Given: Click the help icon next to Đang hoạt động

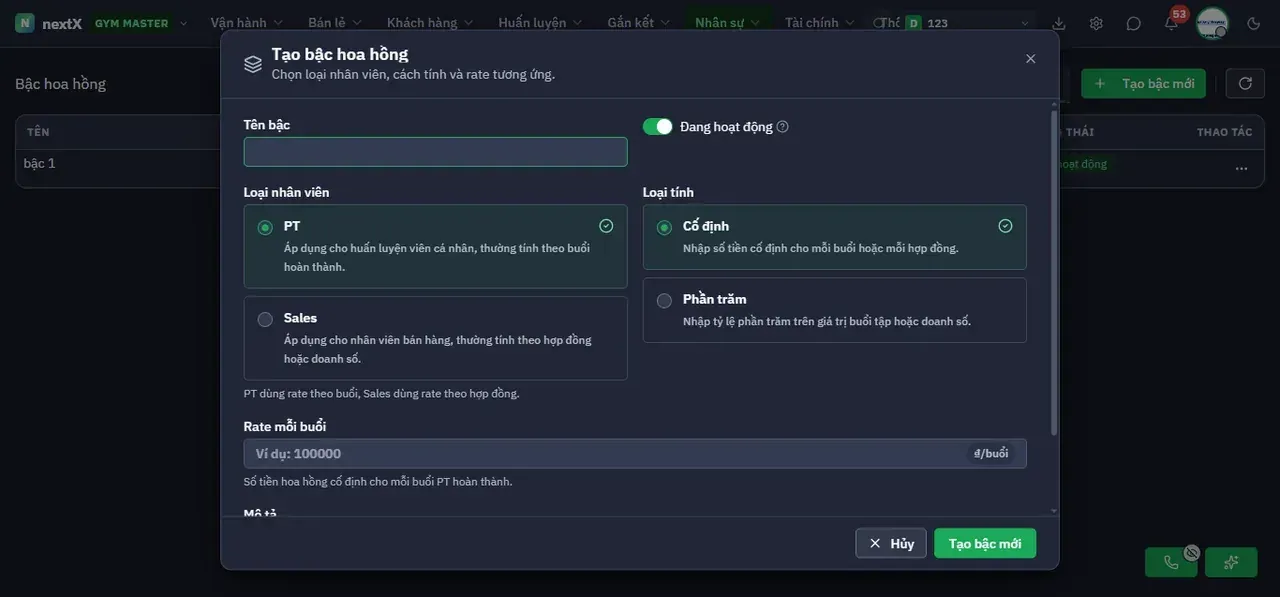Looking at the screenshot, I should [x=783, y=127].
